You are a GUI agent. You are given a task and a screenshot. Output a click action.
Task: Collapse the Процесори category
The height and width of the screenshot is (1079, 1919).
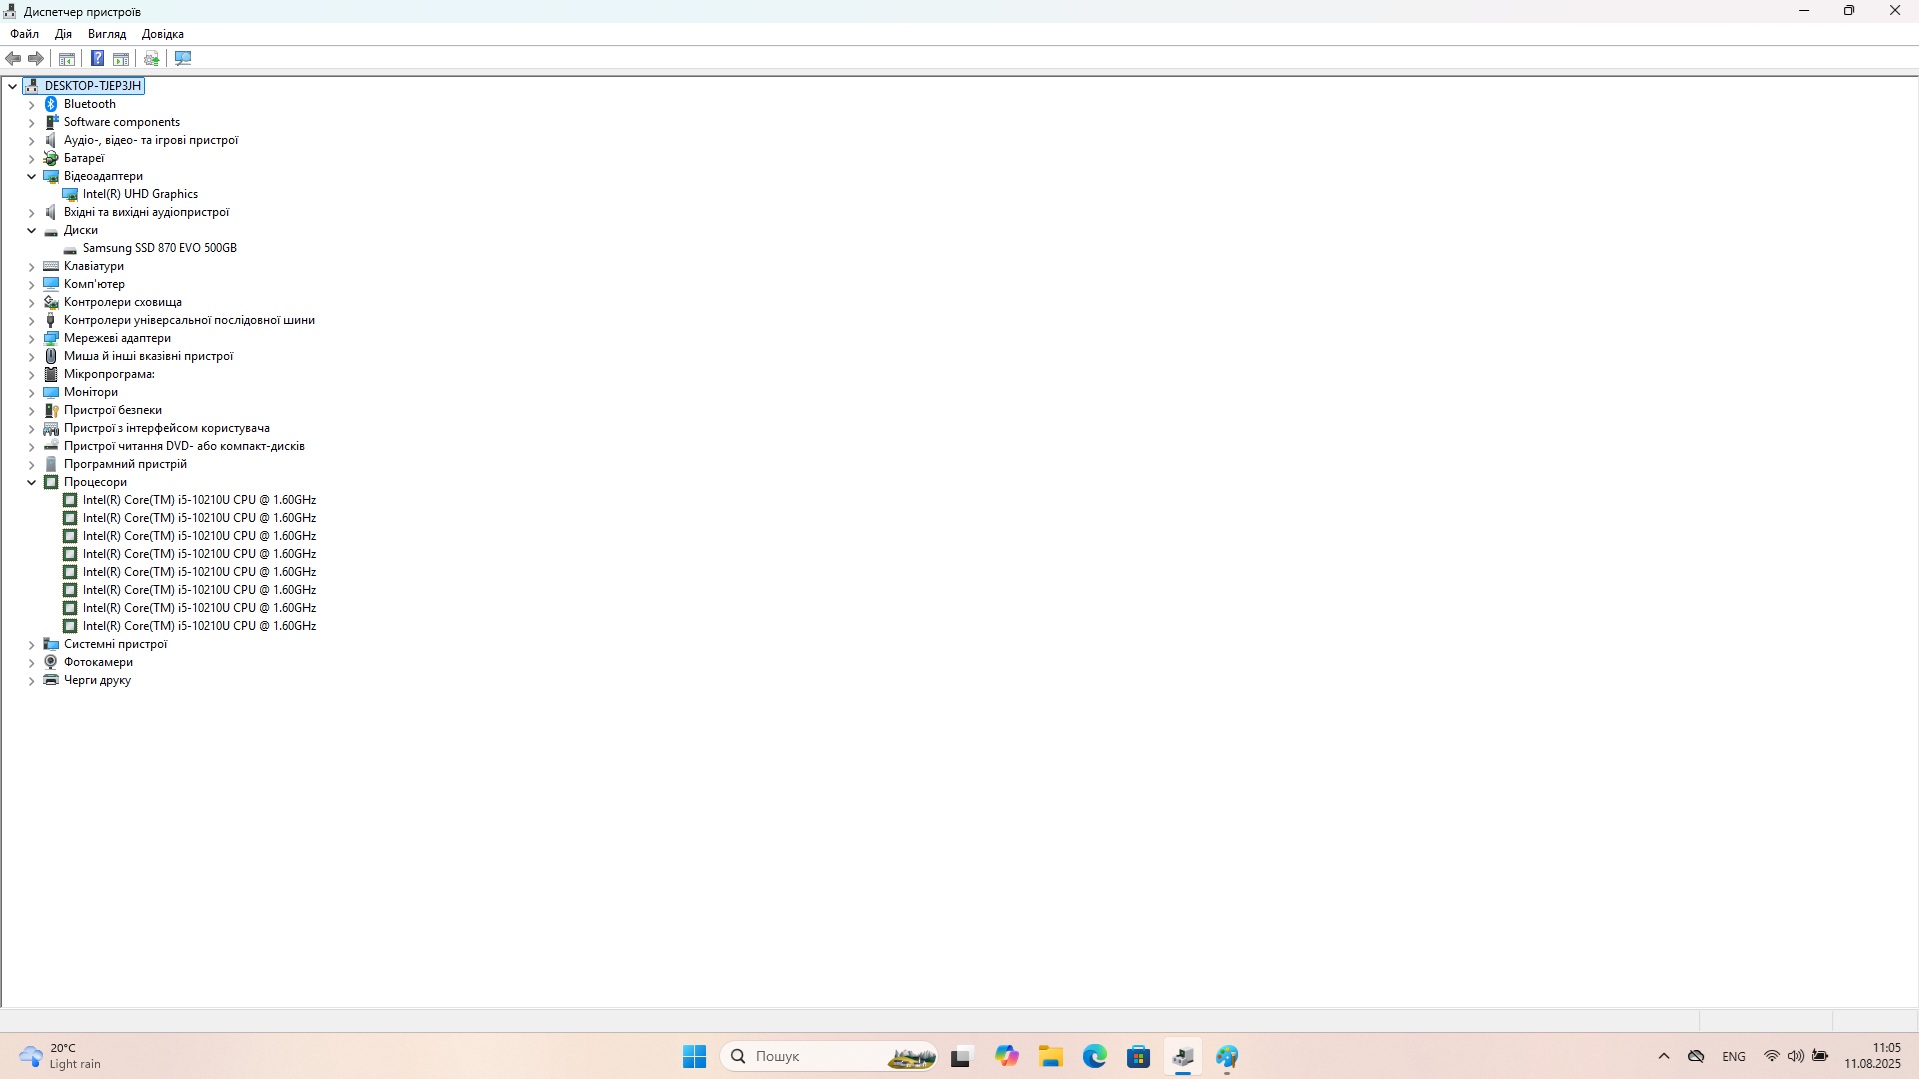point(31,482)
